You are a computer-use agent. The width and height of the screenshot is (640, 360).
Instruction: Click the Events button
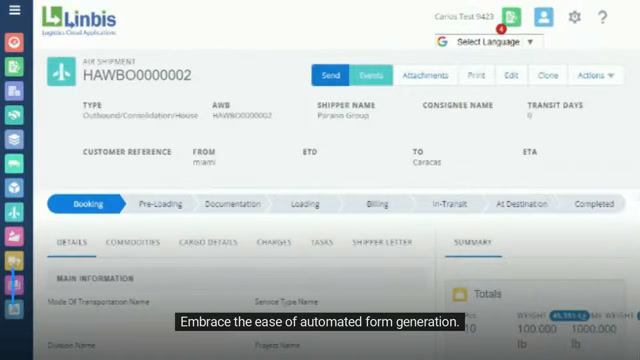click(371, 76)
